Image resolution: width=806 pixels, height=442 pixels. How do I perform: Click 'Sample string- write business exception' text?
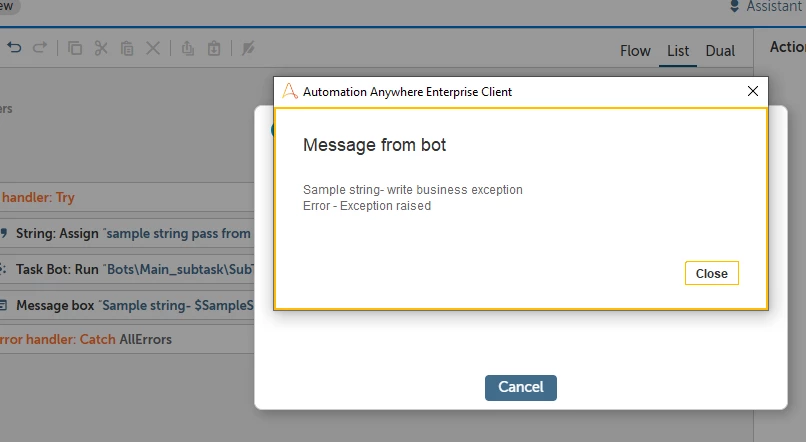point(413,190)
